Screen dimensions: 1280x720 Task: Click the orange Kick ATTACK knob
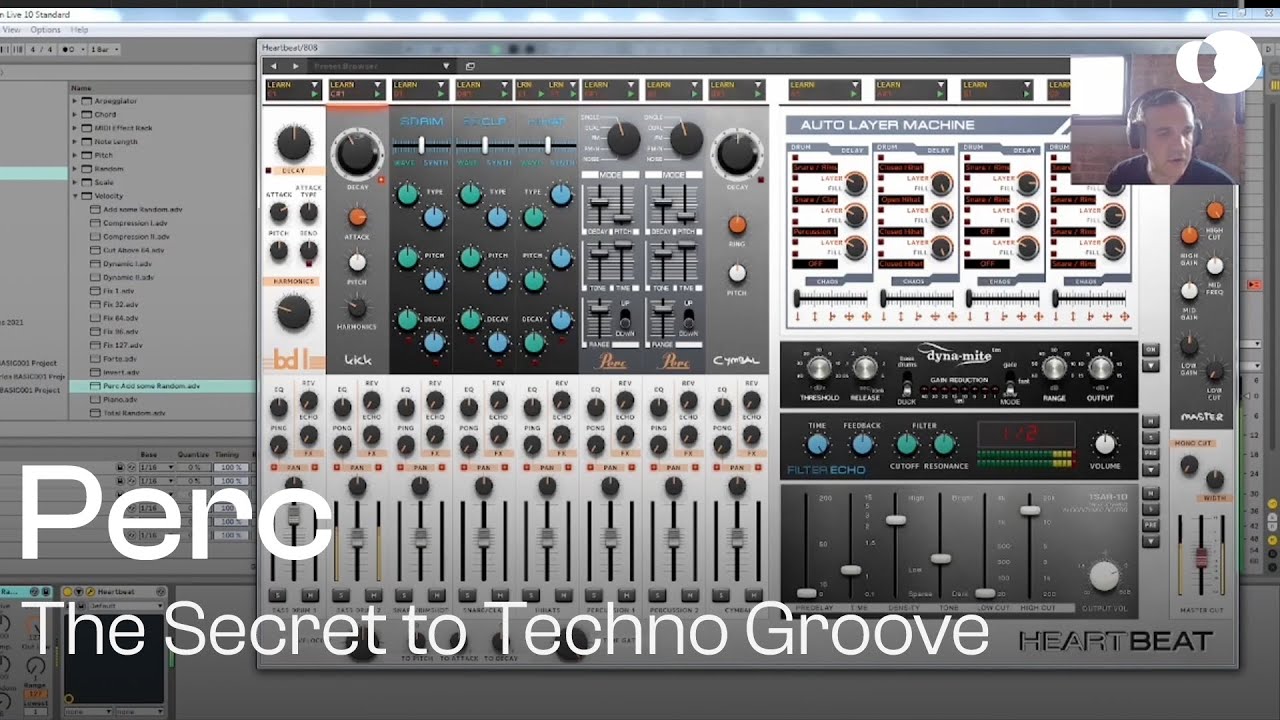pos(357,217)
